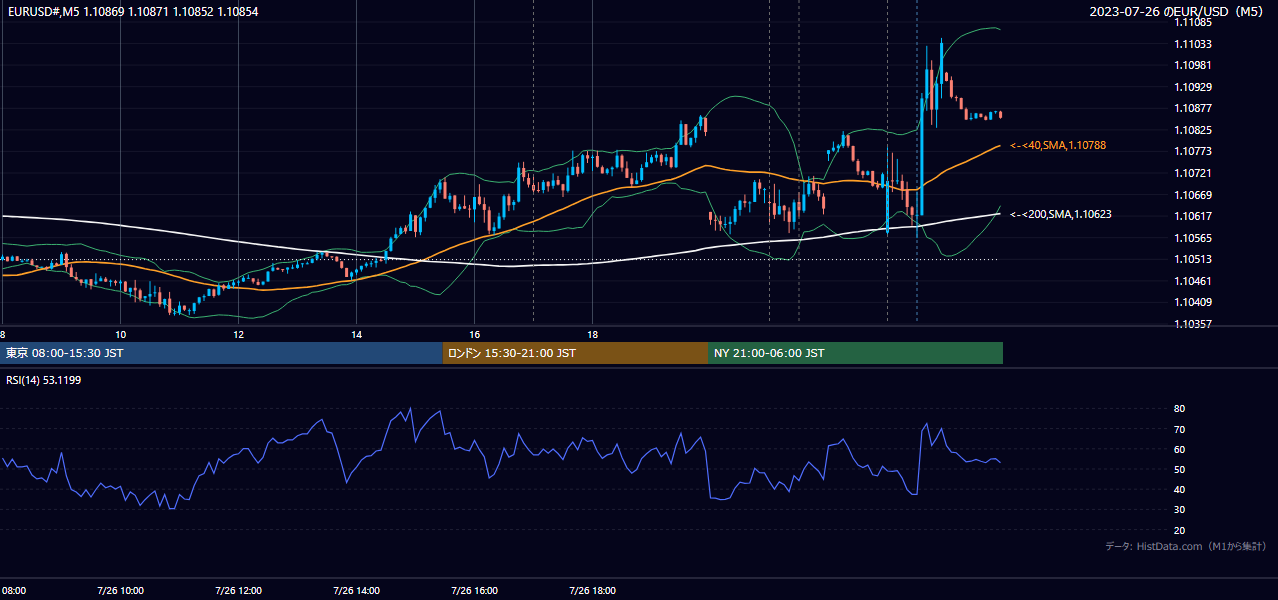Click the 東京 08:00-15:30 JST session bar
The height and width of the screenshot is (600, 1278).
pos(221,353)
